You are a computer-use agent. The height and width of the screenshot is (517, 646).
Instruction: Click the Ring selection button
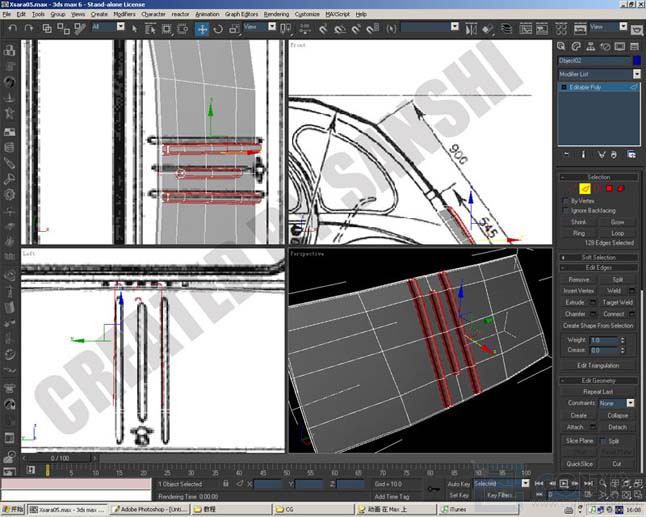[578, 233]
